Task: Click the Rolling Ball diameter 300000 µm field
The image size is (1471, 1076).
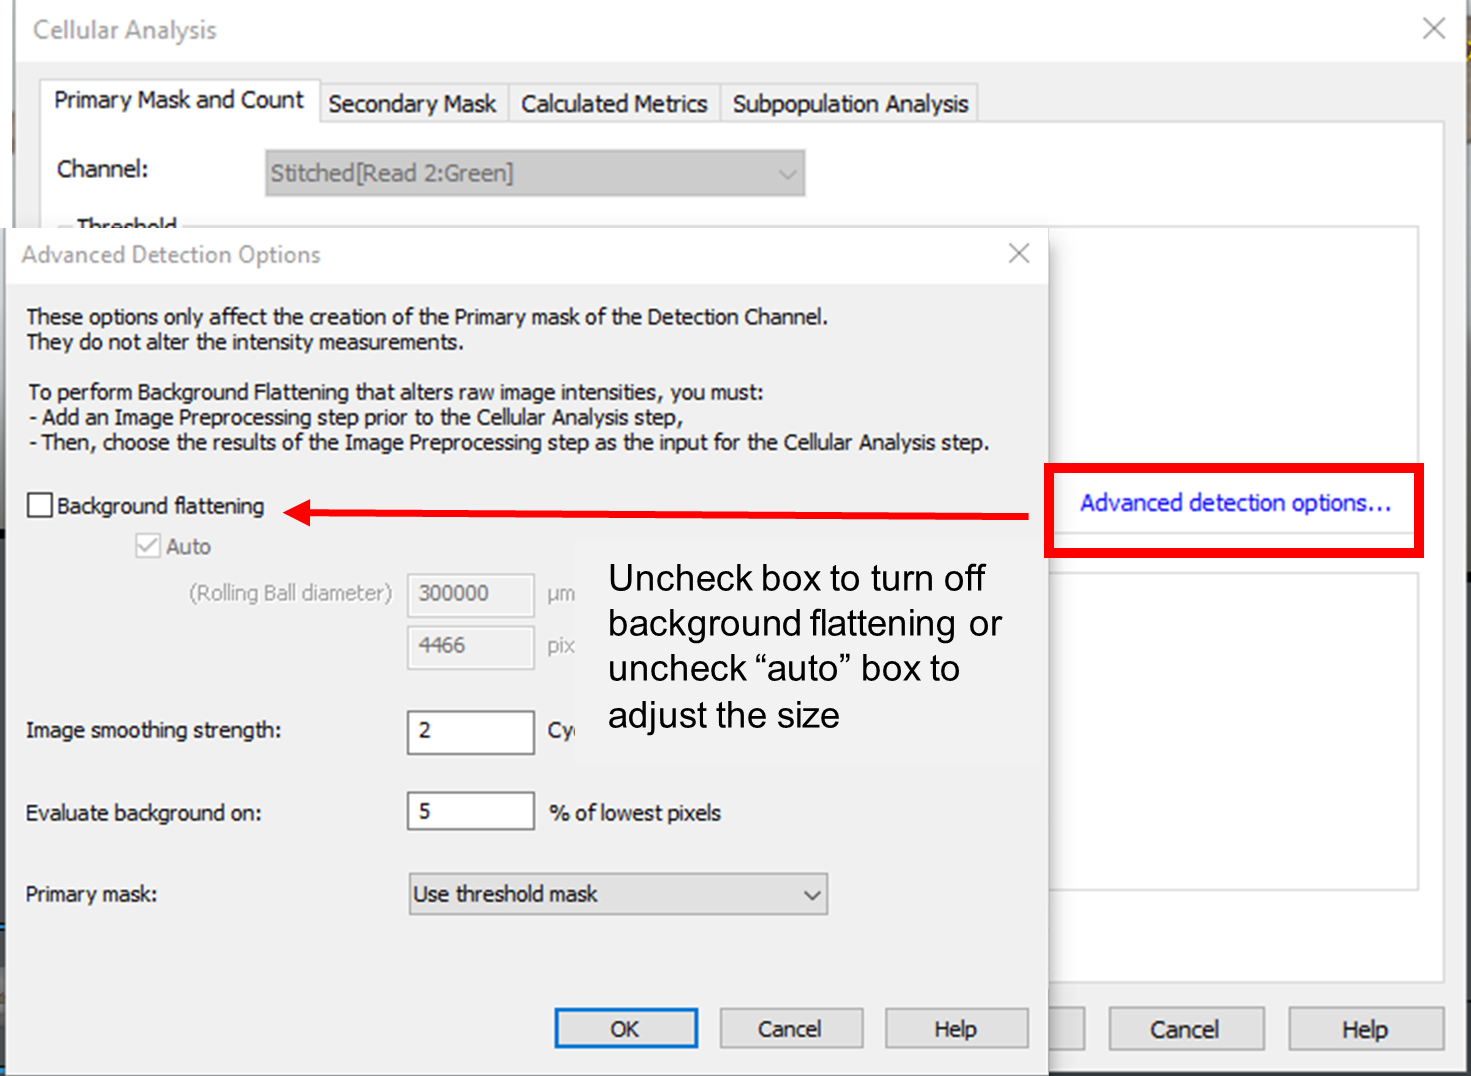Action: coord(470,594)
